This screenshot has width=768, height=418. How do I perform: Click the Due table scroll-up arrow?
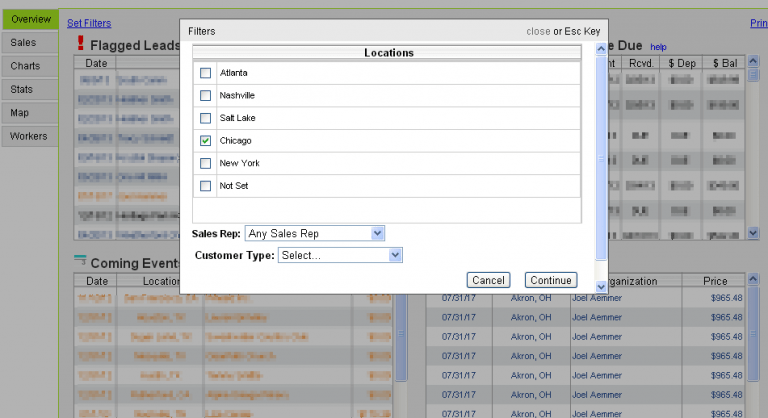click(753, 62)
